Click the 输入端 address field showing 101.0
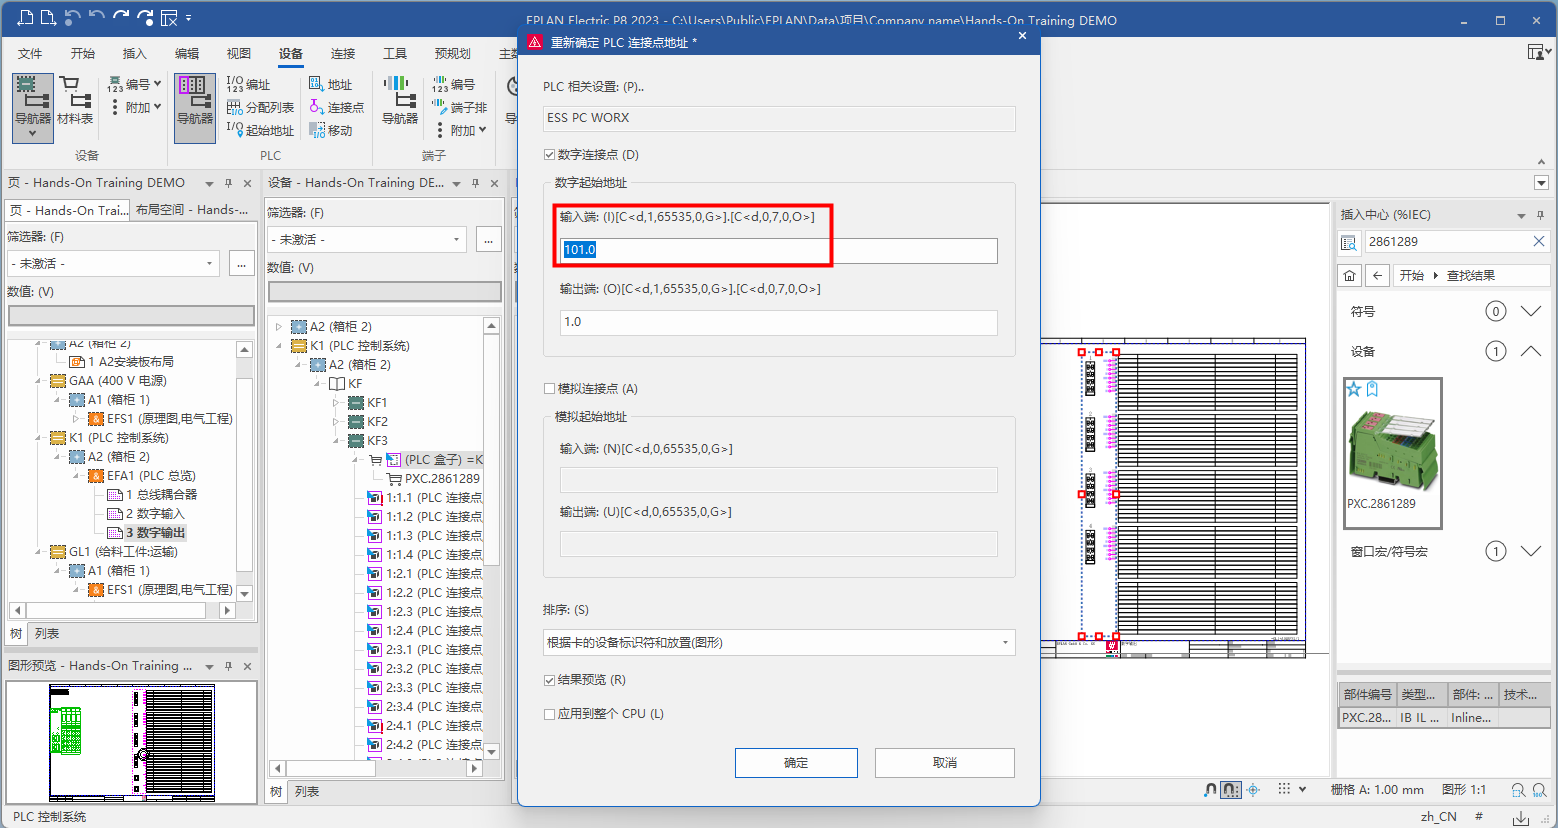 [779, 250]
